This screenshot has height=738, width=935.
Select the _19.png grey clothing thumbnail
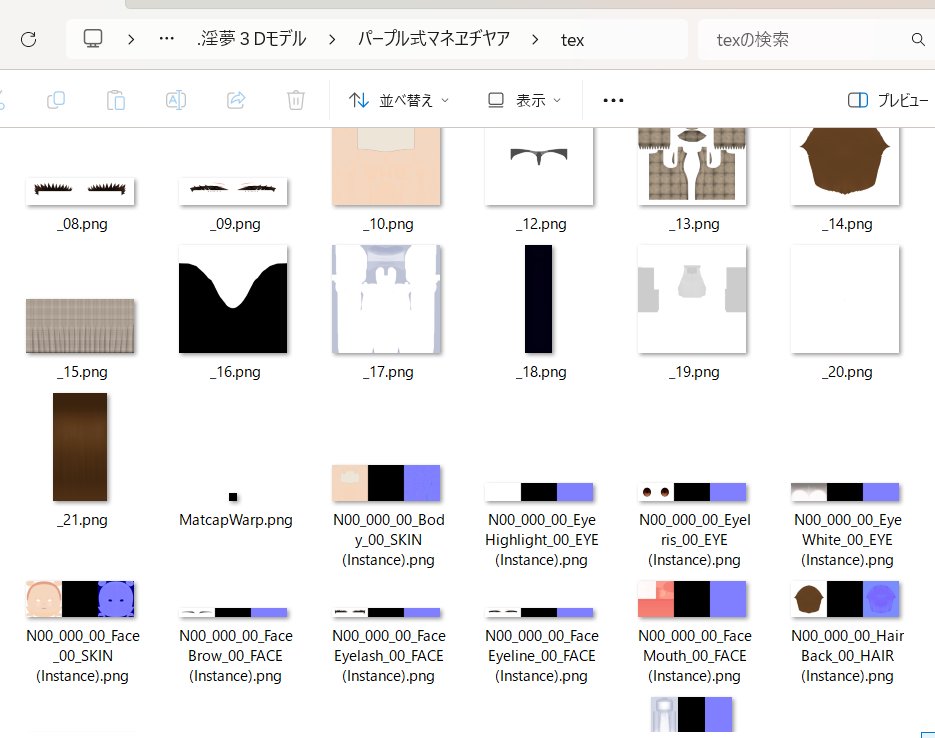[692, 299]
